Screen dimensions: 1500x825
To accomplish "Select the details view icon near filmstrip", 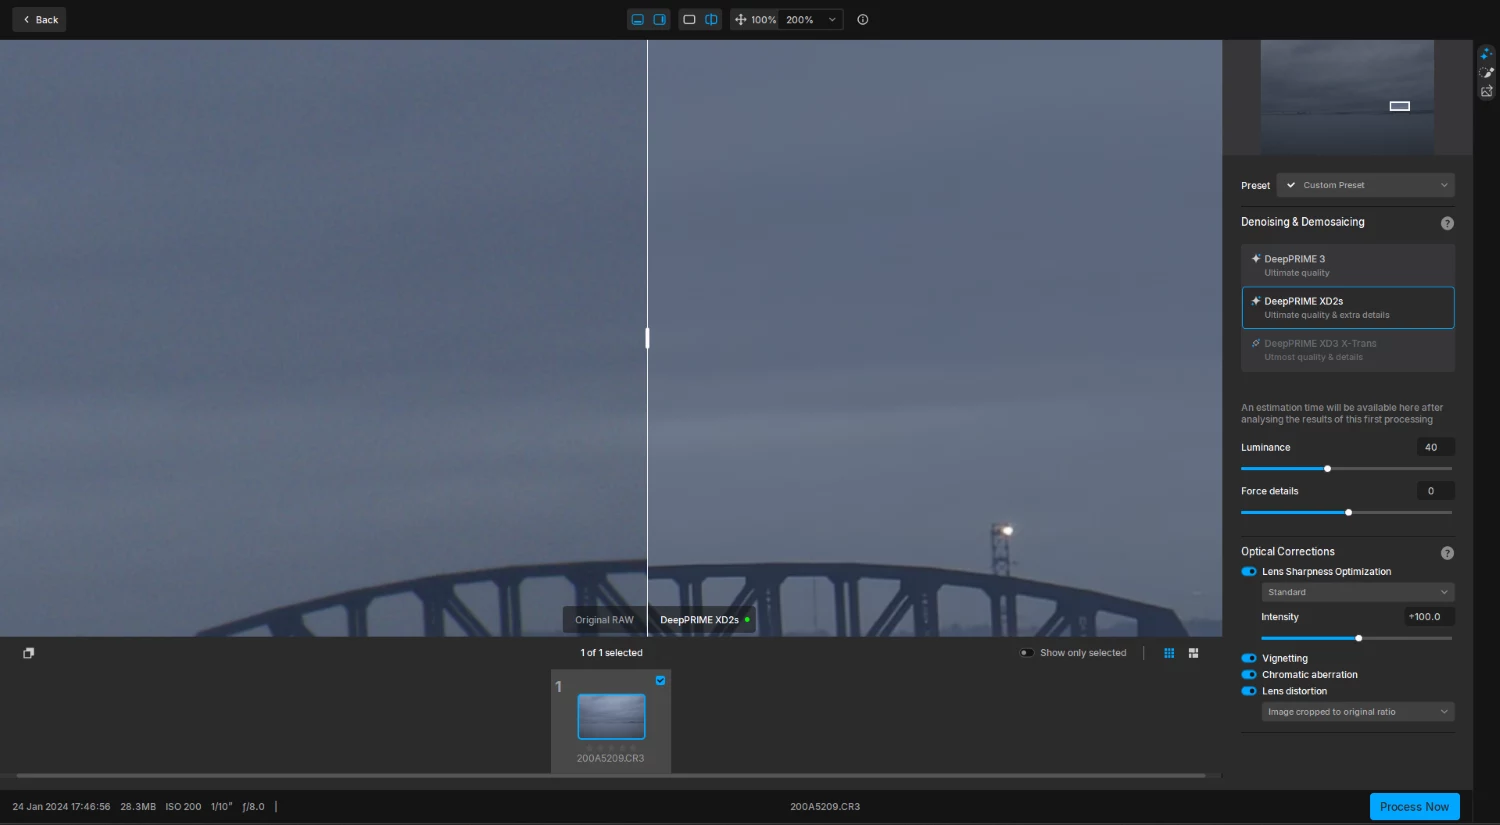I will click(1193, 652).
